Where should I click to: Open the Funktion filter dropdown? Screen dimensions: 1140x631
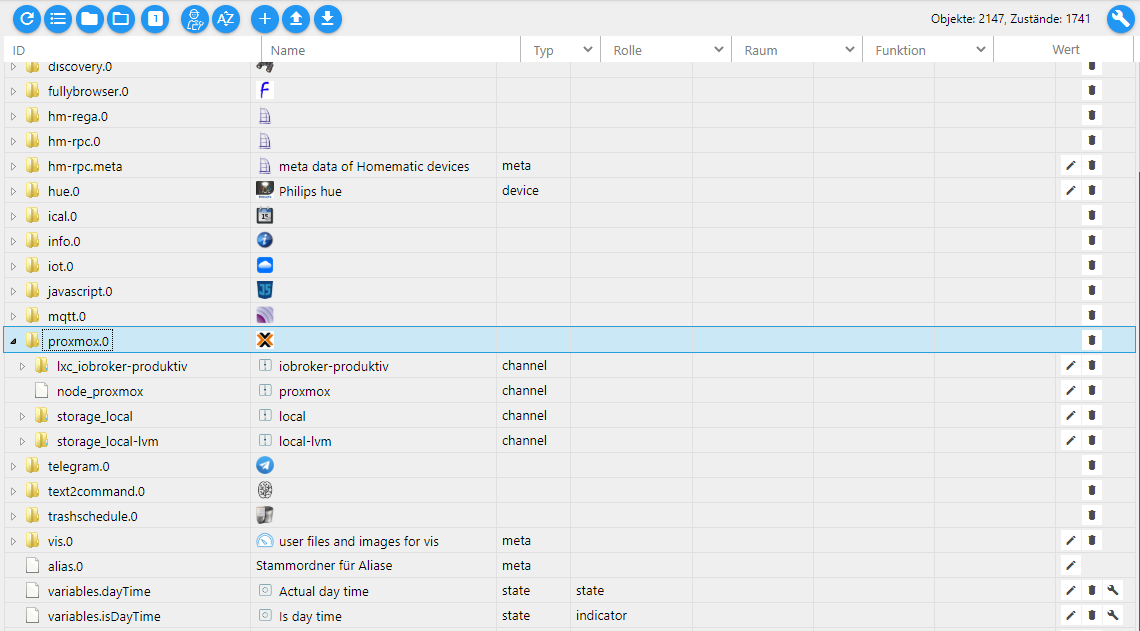(x=980, y=50)
